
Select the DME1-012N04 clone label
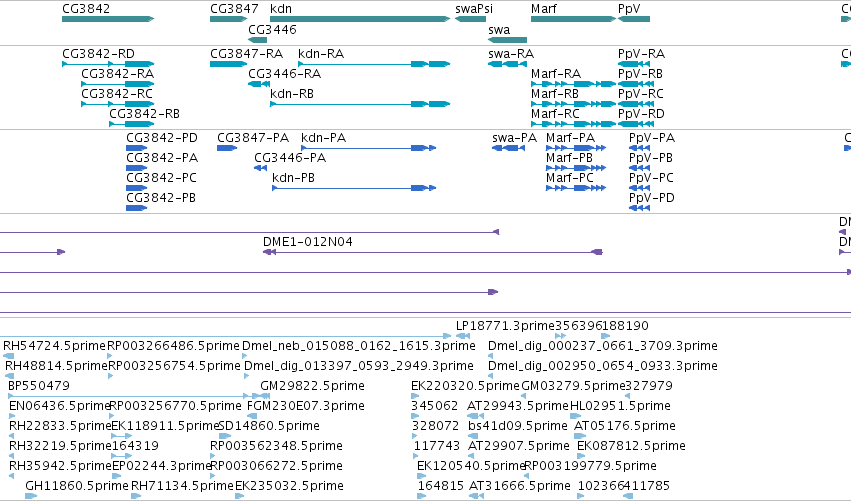pos(308,242)
